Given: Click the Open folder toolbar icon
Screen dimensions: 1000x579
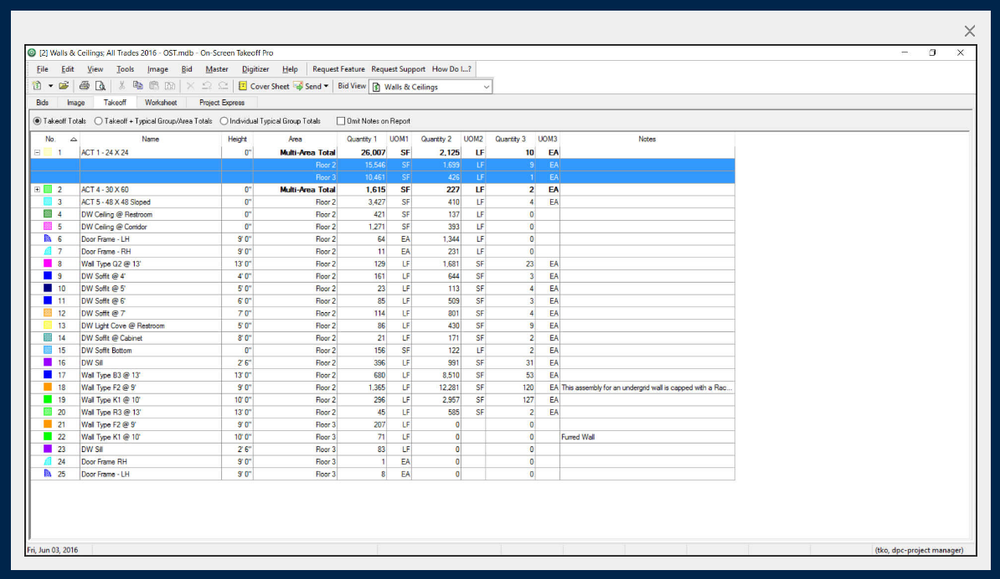Looking at the screenshot, I should (x=64, y=86).
